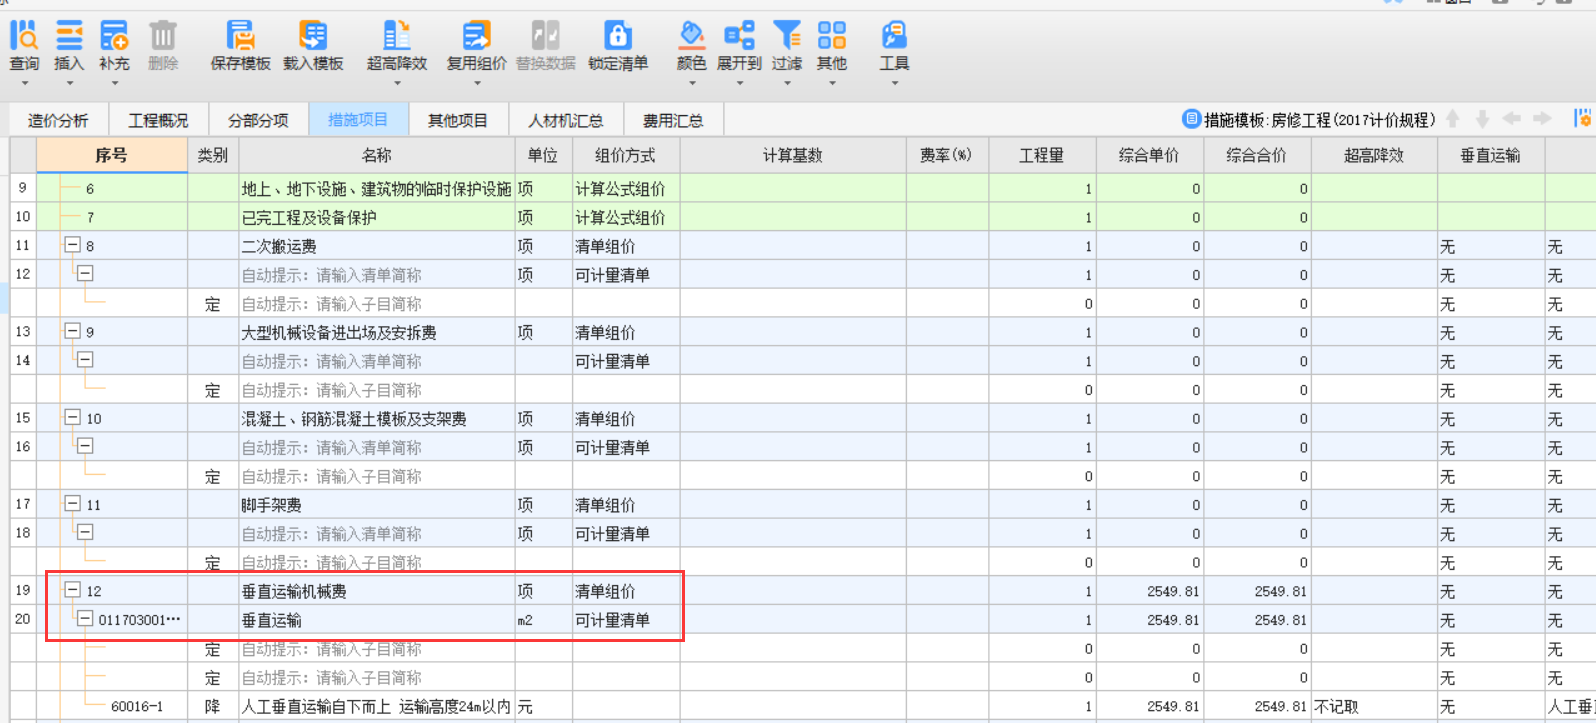Image resolution: width=1596 pixels, height=723 pixels.
Task: Open the 超高降效 toolbar dropdown
Action: coord(397,46)
